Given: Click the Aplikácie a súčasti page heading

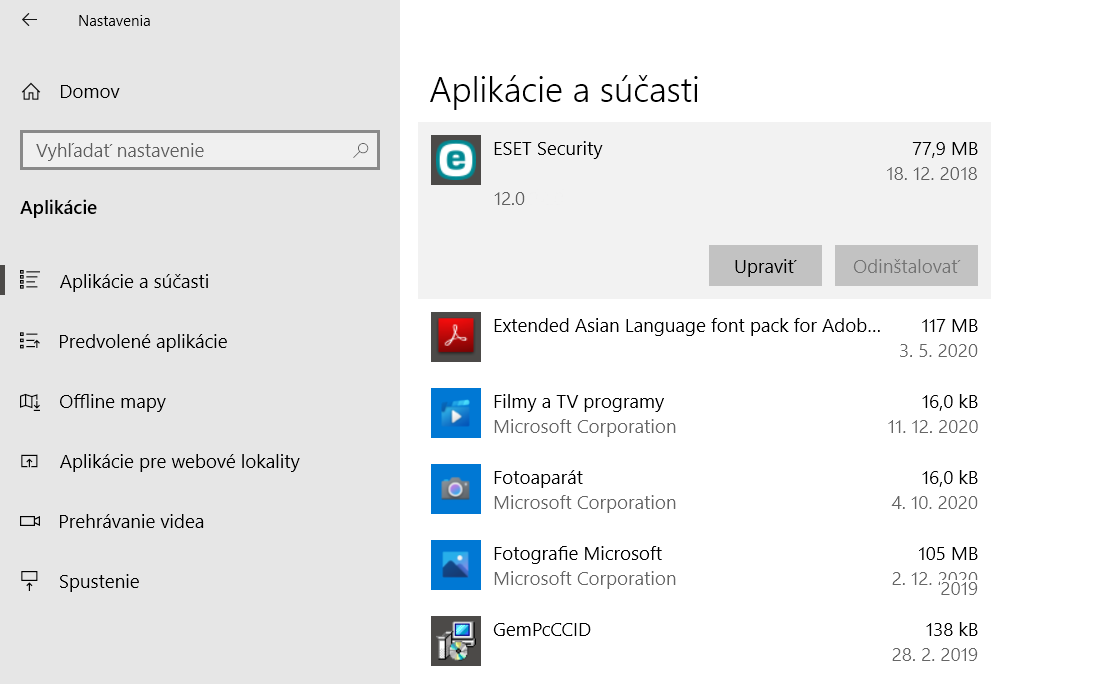Looking at the screenshot, I should 565,90.
